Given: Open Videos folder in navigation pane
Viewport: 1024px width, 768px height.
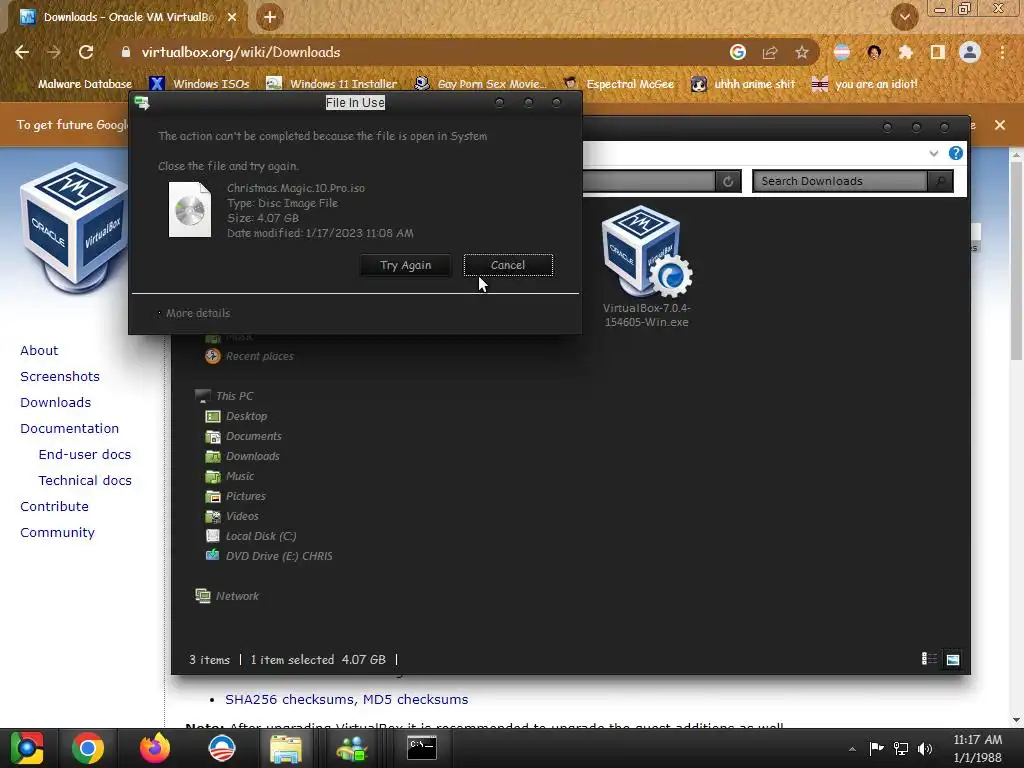Looking at the screenshot, I should [232, 517].
